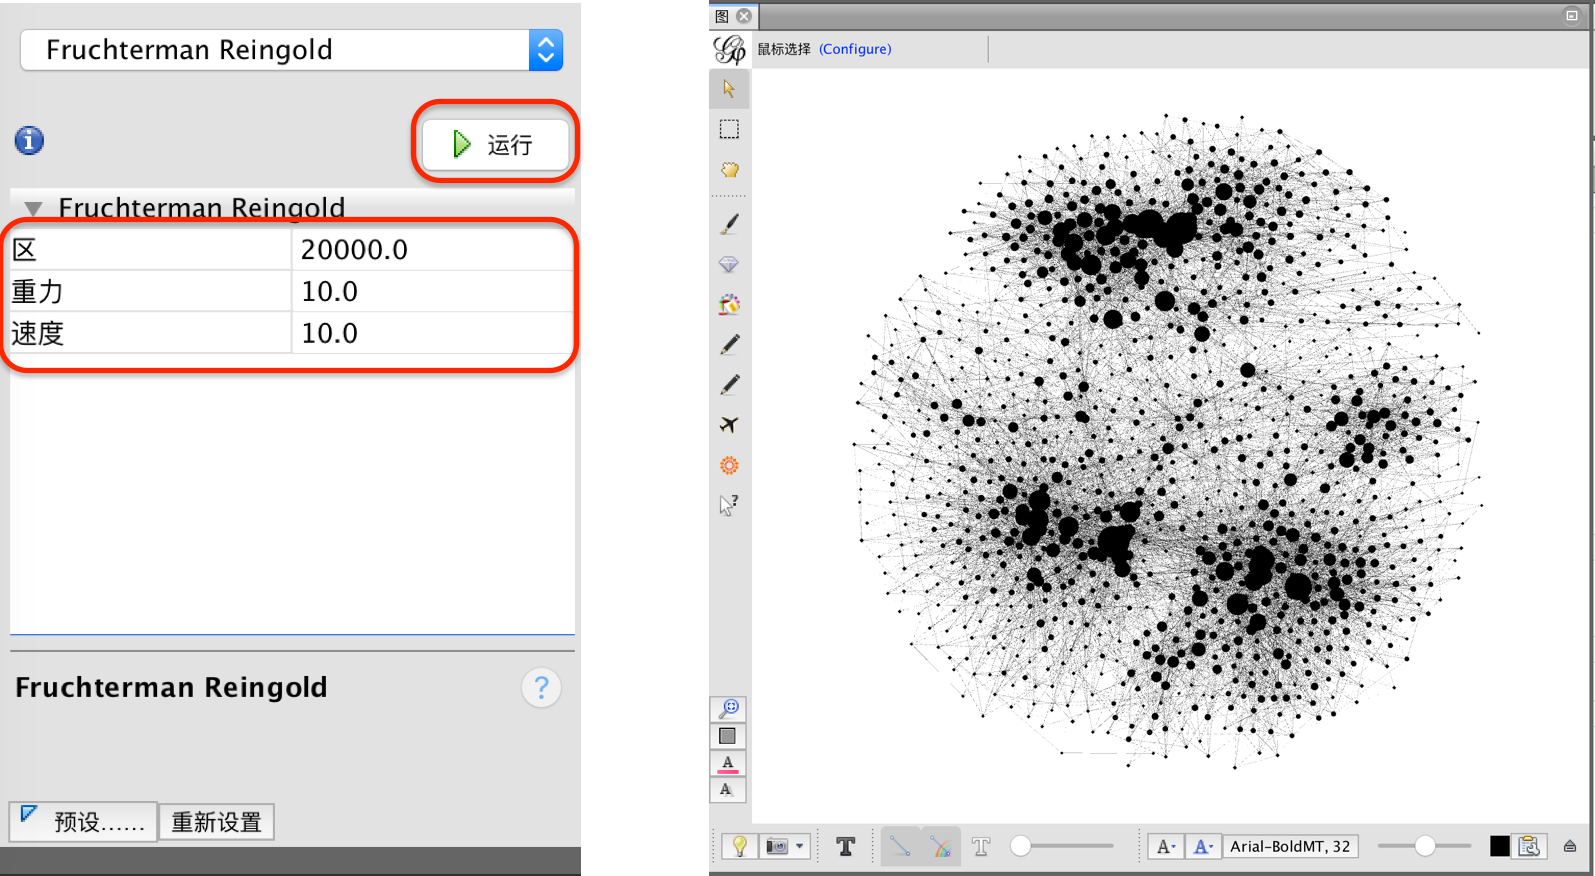Image resolution: width=1595 pixels, height=876 pixels.
Task: Pick the diamond sizer tool
Action: 729,265
